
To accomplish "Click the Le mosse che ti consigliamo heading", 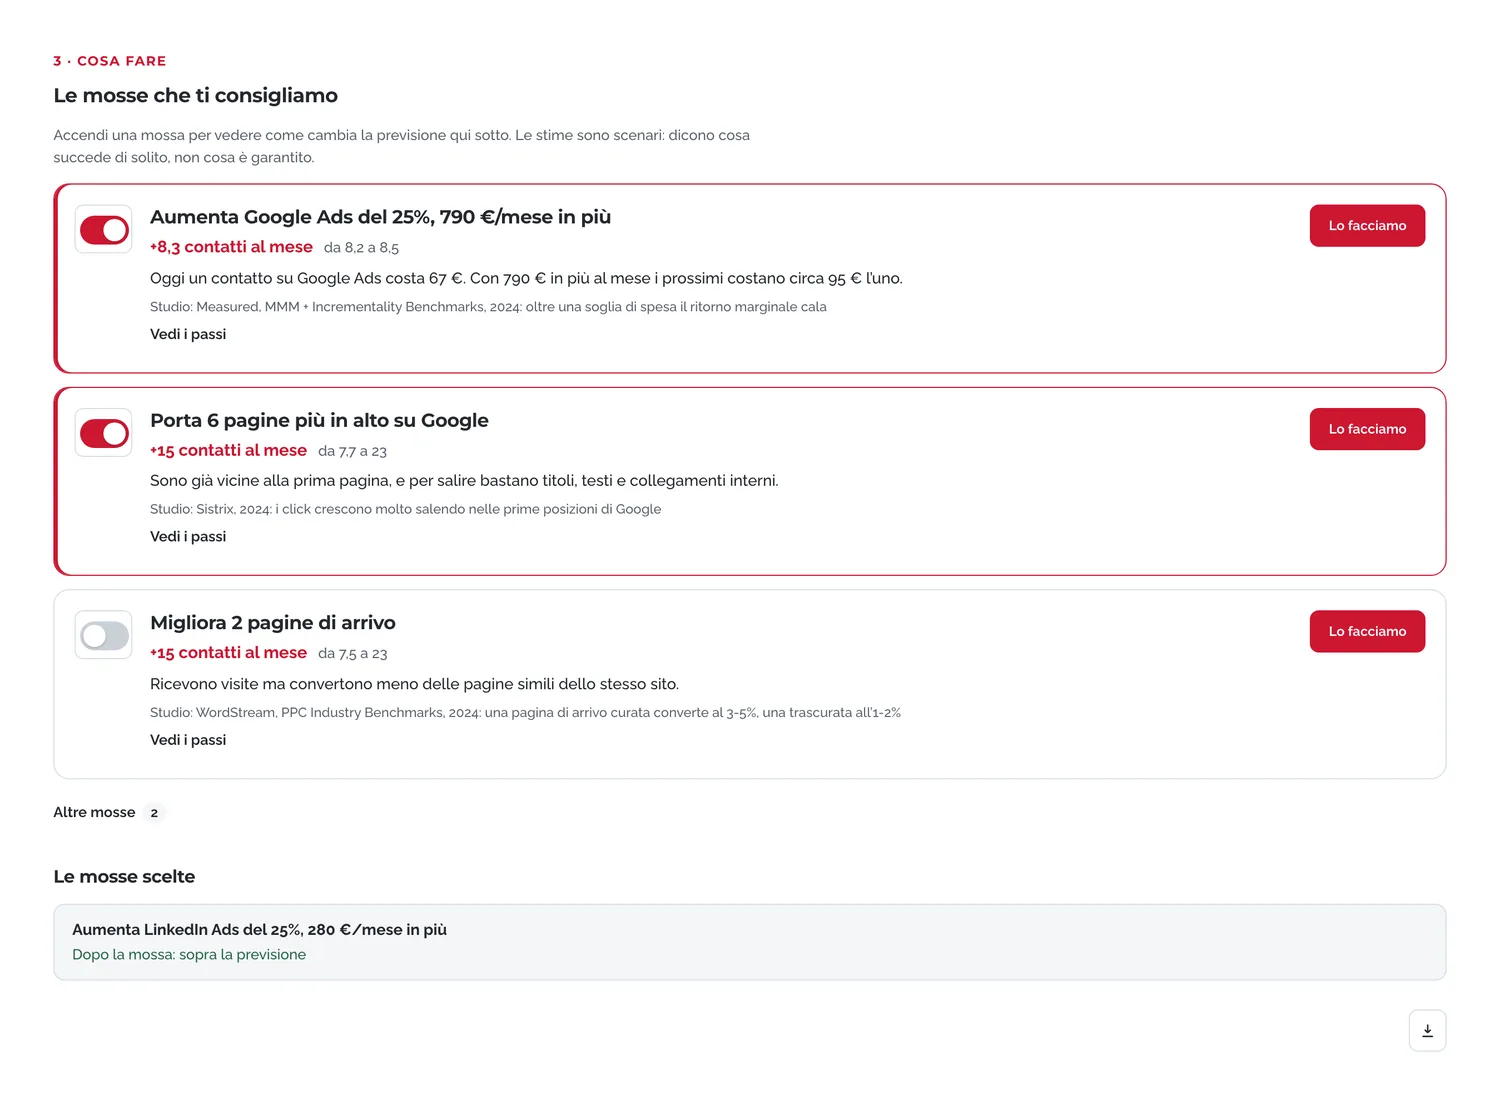I will 195,96.
